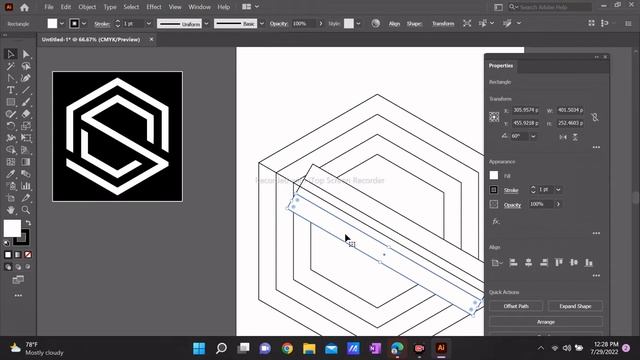Select the Scale tool
The height and width of the screenshot is (360, 640).
pyautogui.click(x=26, y=126)
